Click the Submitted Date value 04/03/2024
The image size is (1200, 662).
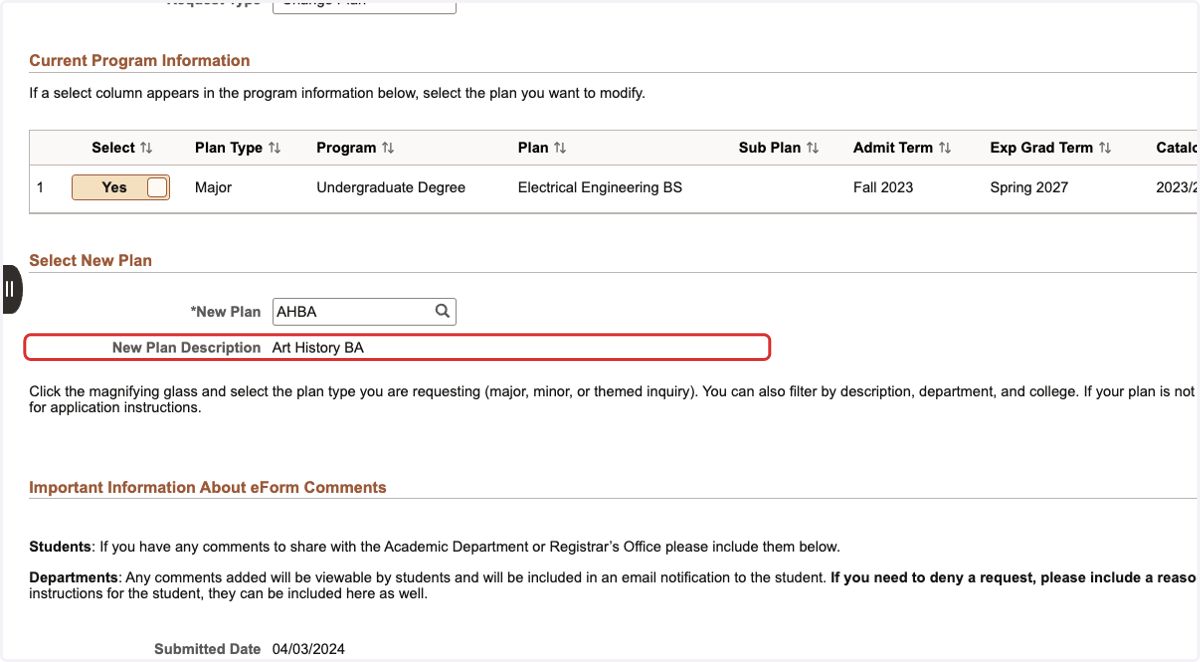(308, 649)
